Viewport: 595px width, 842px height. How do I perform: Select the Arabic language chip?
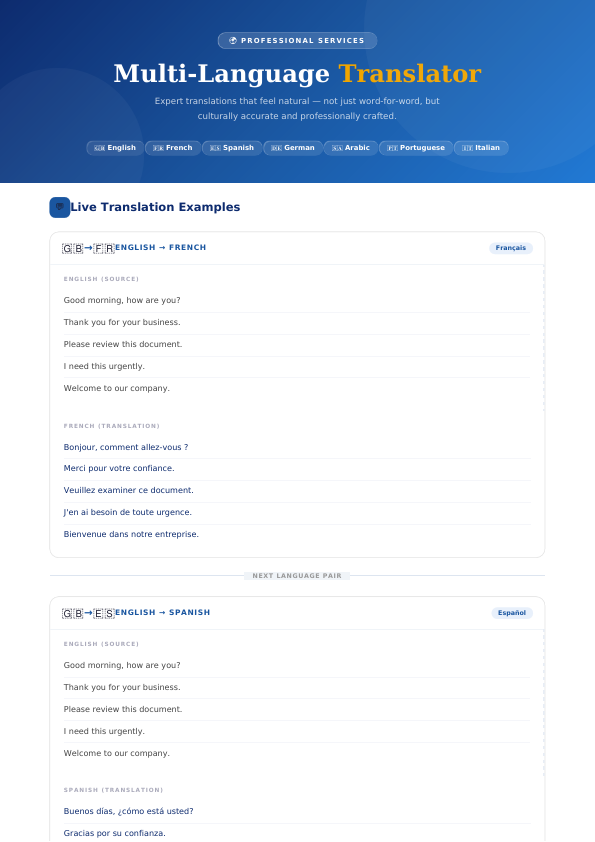click(351, 148)
